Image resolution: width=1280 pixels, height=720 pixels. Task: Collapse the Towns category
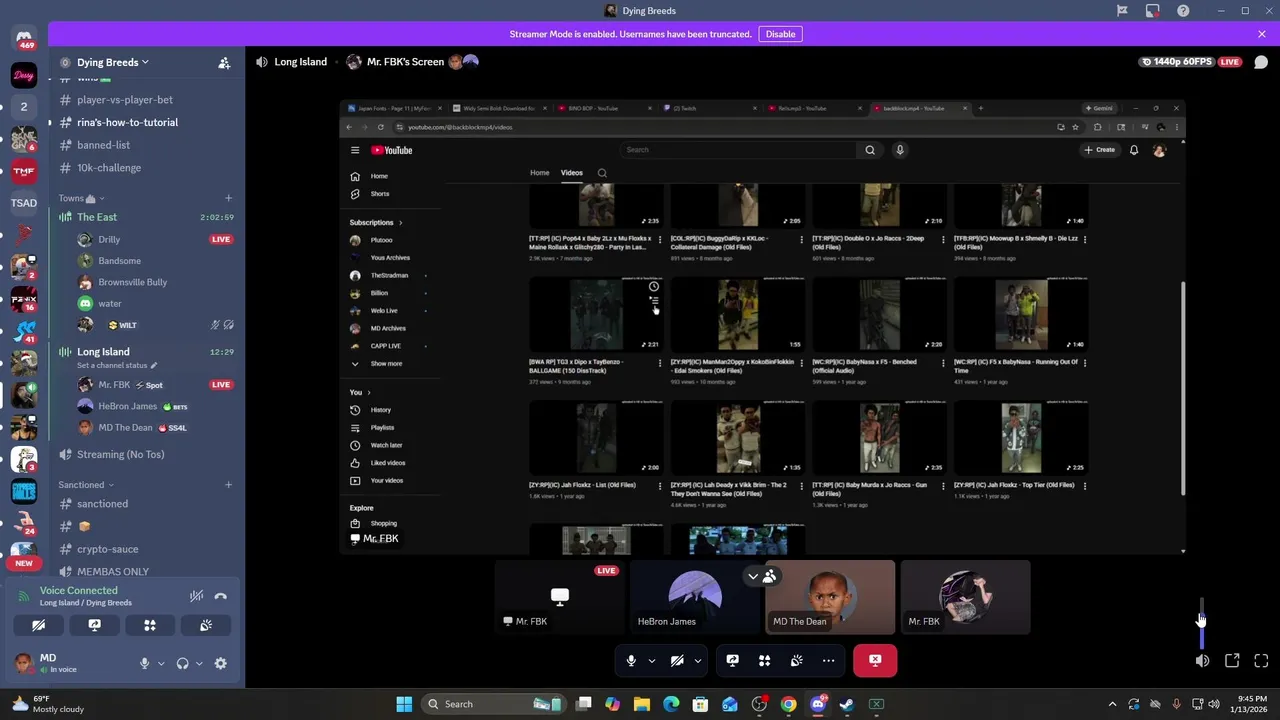coord(79,198)
